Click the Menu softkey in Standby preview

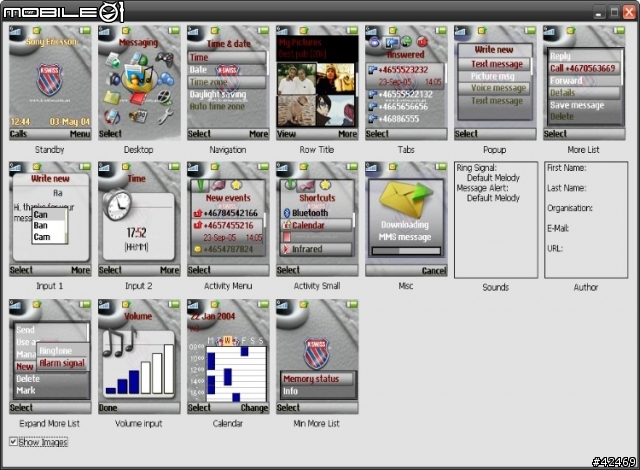[80, 134]
